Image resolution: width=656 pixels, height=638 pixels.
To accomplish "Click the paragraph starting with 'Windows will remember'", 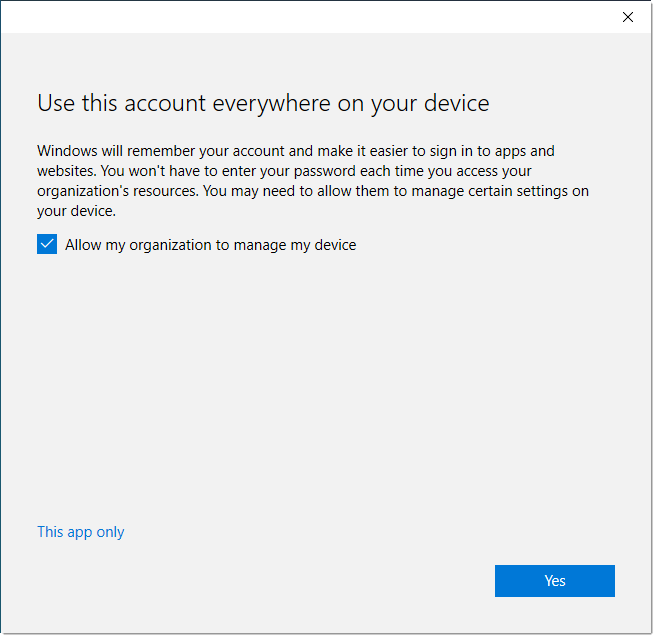I will 313,181.
